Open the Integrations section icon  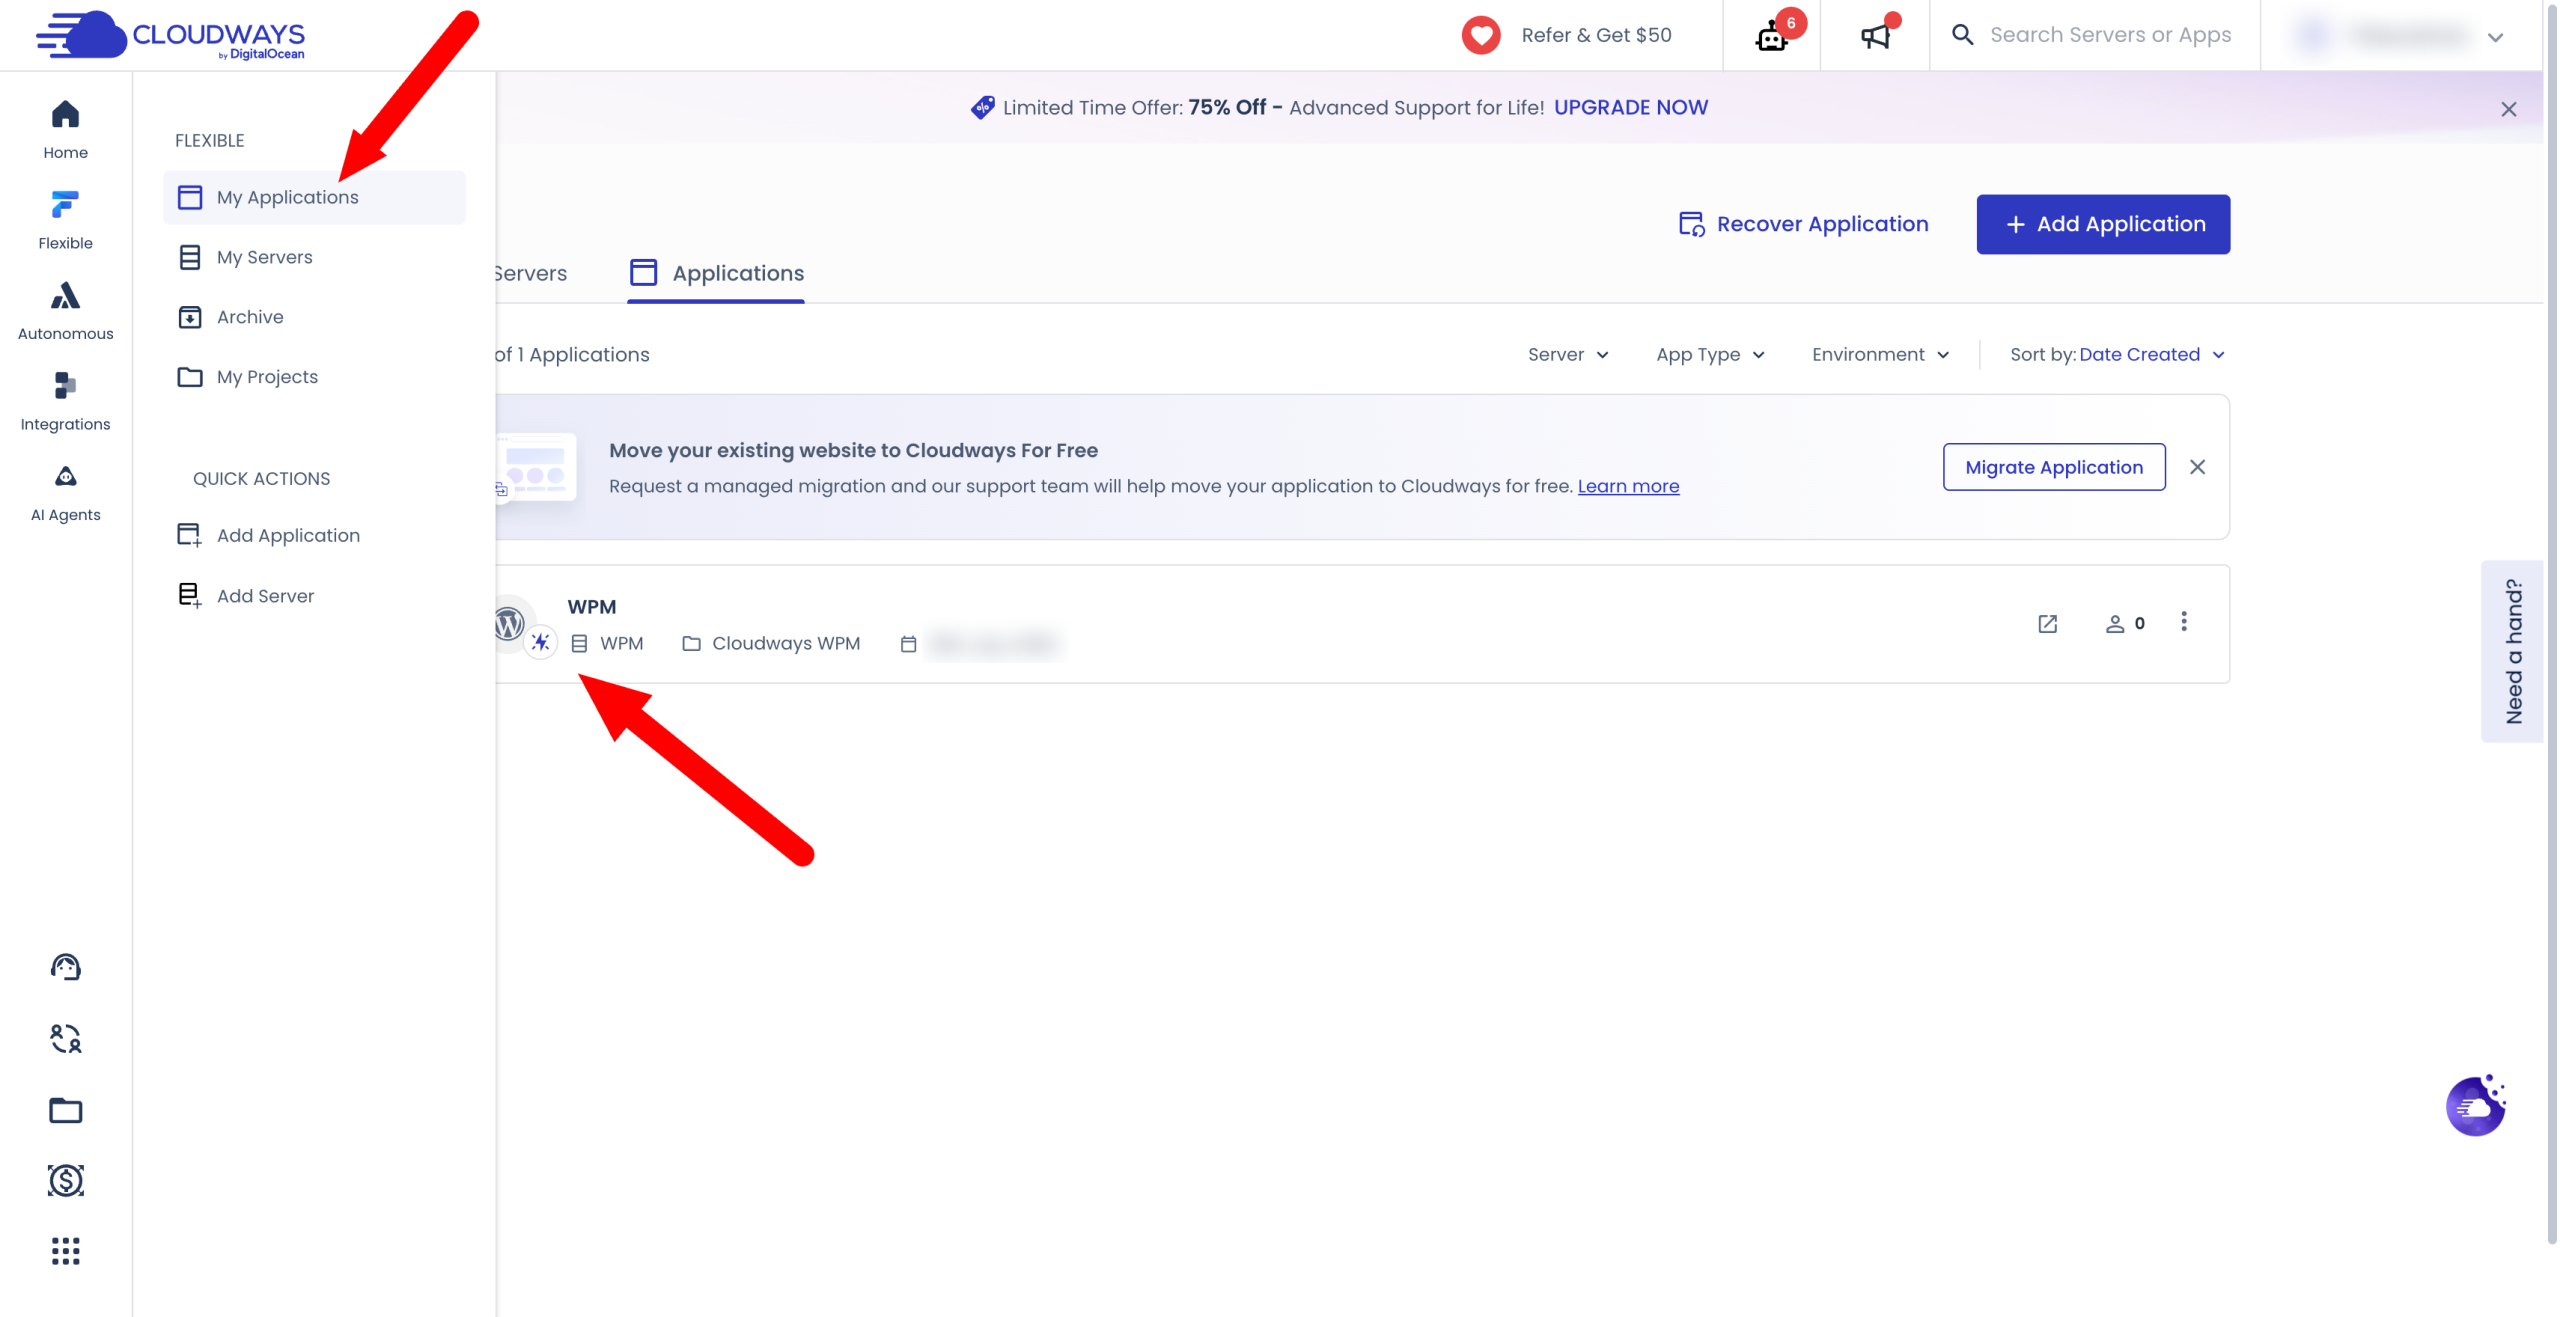coord(65,386)
